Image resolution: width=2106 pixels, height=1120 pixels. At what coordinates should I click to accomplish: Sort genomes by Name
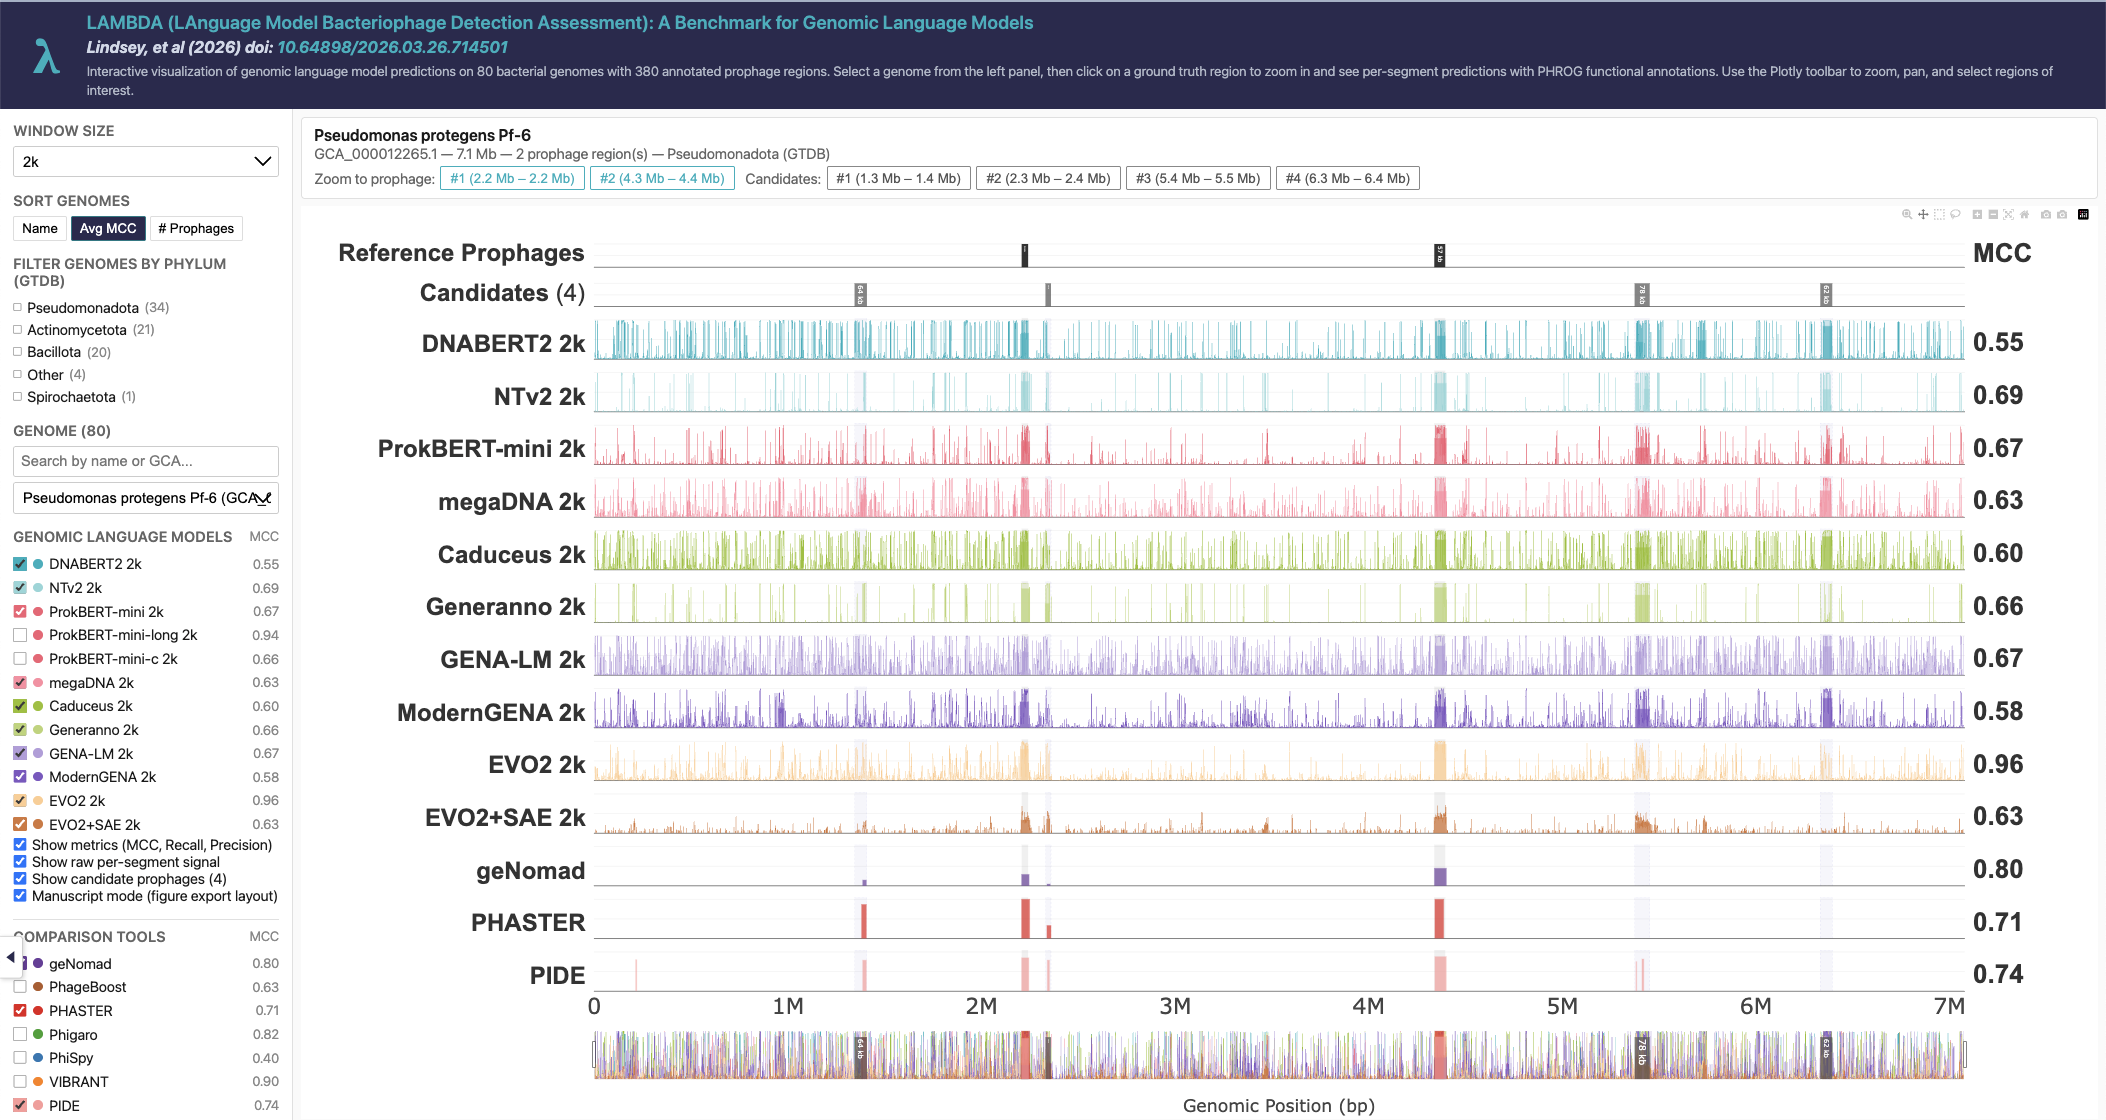(x=40, y=229)
